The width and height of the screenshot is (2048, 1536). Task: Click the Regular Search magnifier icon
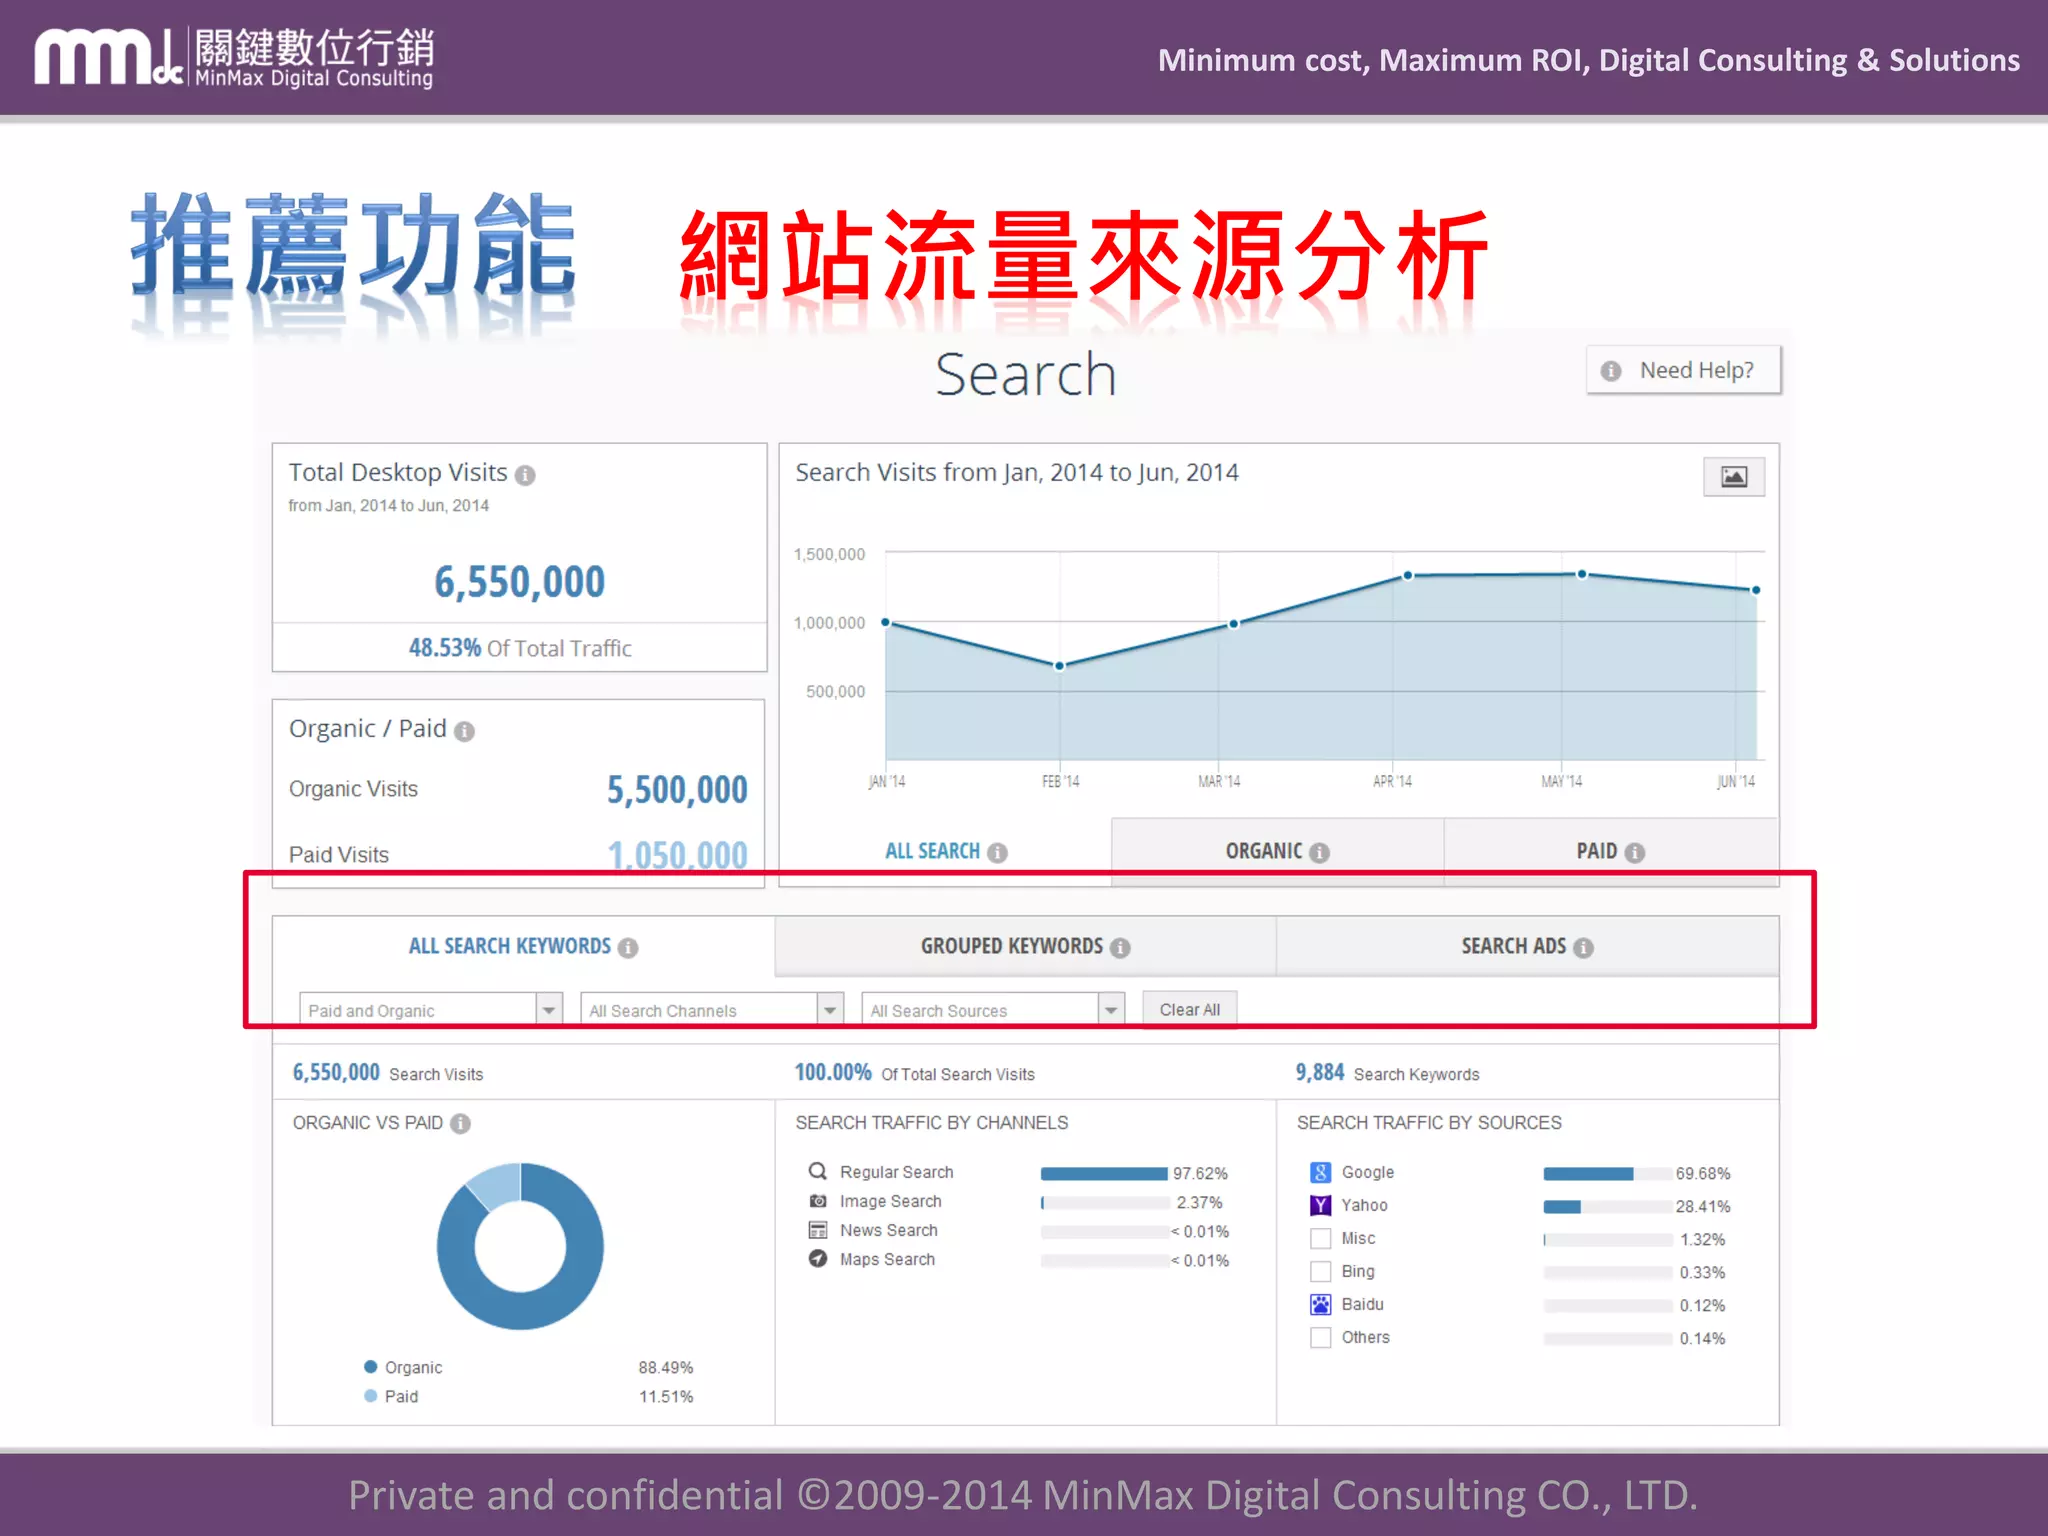[x=818, y=1171]
